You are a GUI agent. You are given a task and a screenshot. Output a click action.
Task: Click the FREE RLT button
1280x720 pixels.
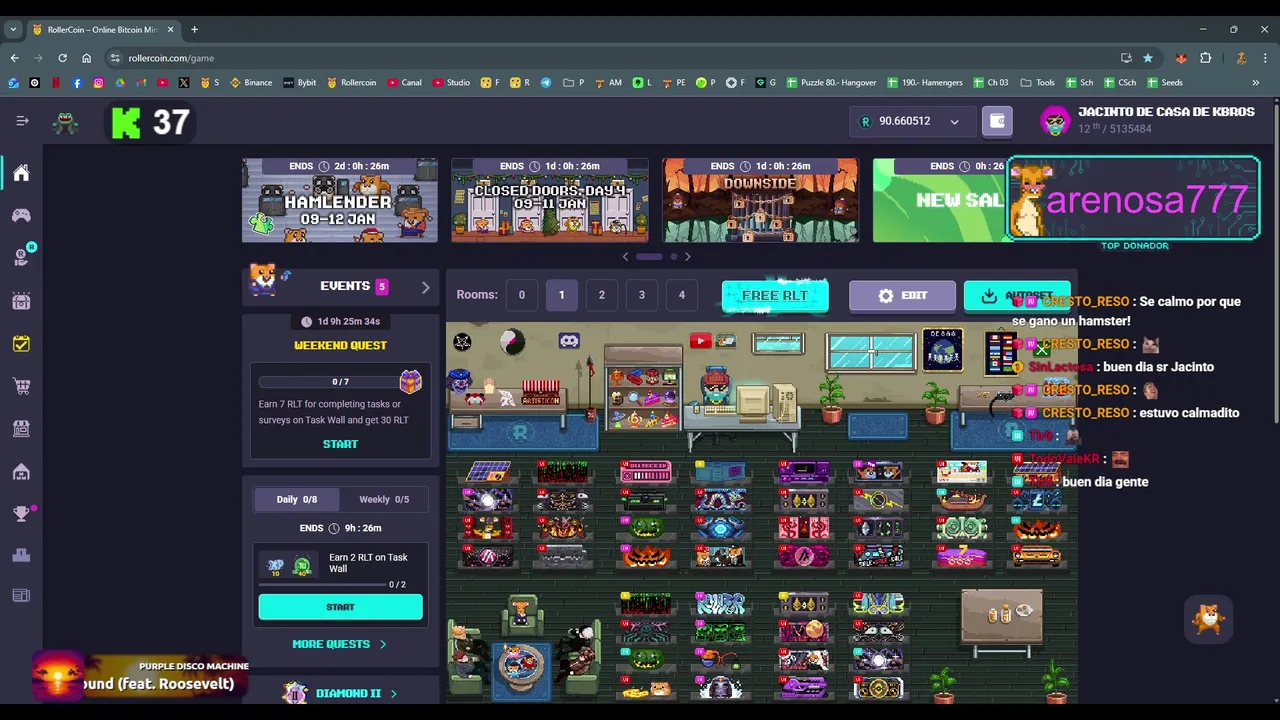pyautogui.click(x=775, y=295)
